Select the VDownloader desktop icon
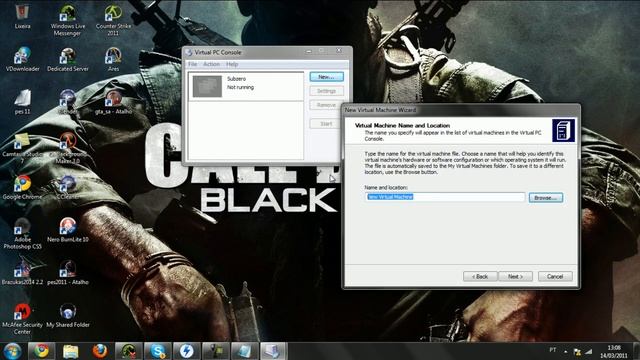The width and height of the screenshot is (640, 360). point(22,59)
